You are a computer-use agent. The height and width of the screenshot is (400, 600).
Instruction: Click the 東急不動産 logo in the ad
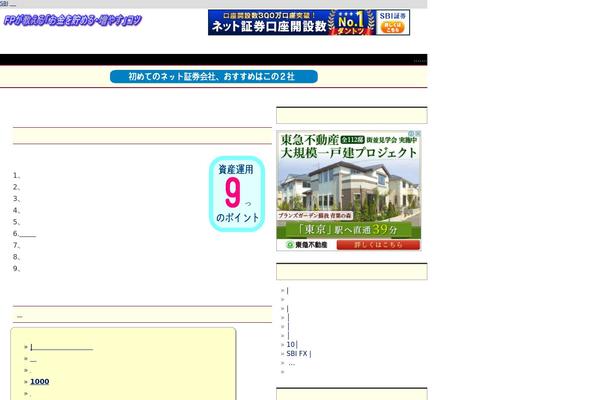point(307,245)
